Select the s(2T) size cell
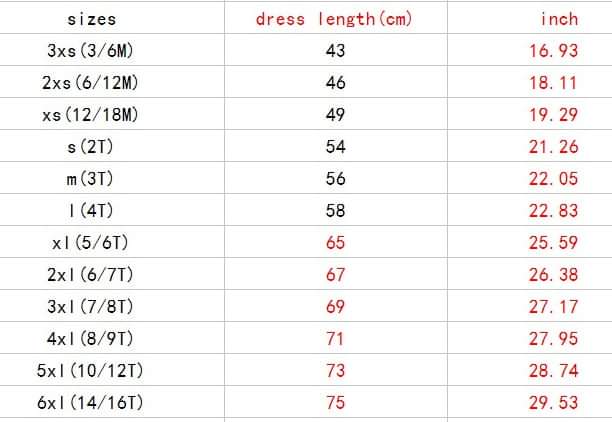The width and height of the screenshot is (612, 422). pos(92,146)
